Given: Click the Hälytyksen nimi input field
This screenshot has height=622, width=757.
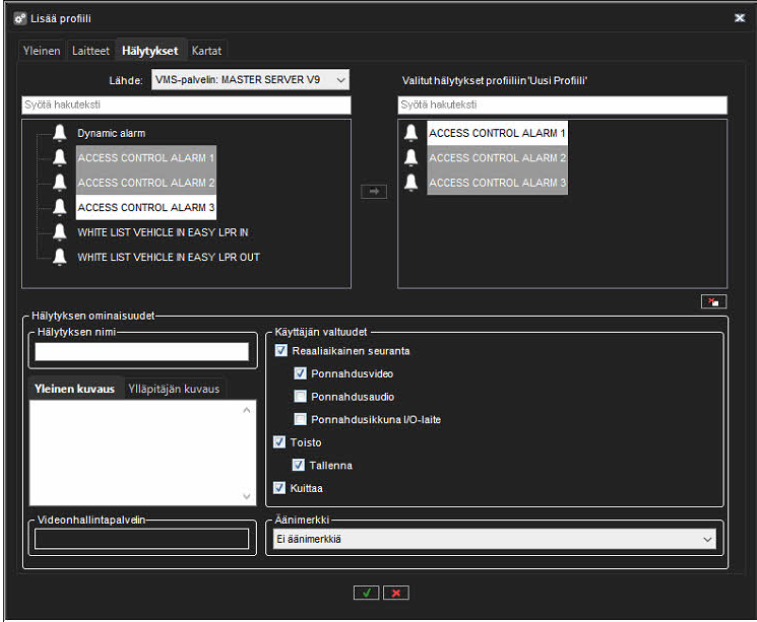Looking at the screenshot, I should click(x=141, y=351).
